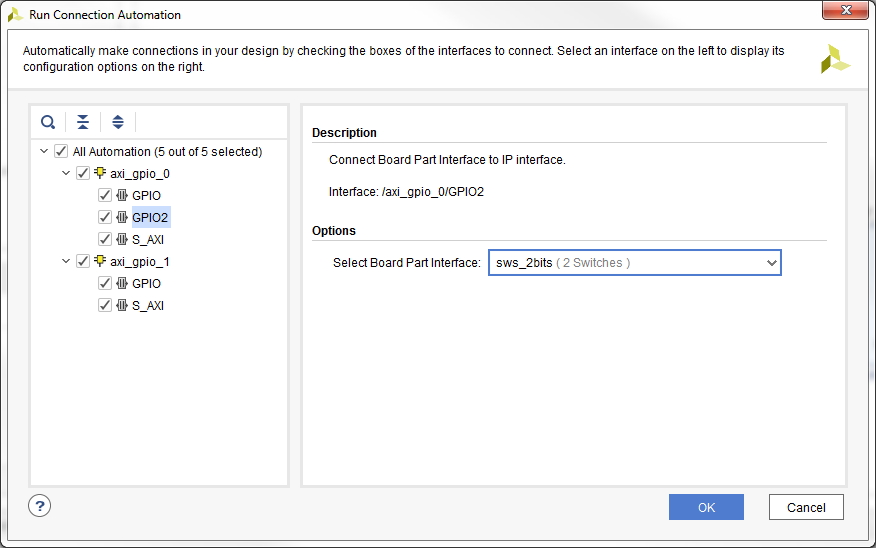Click the axi_gpio_0 IP block icon
Image resolution: width=876 pixels, height=548 pixels.
point(100,173)
